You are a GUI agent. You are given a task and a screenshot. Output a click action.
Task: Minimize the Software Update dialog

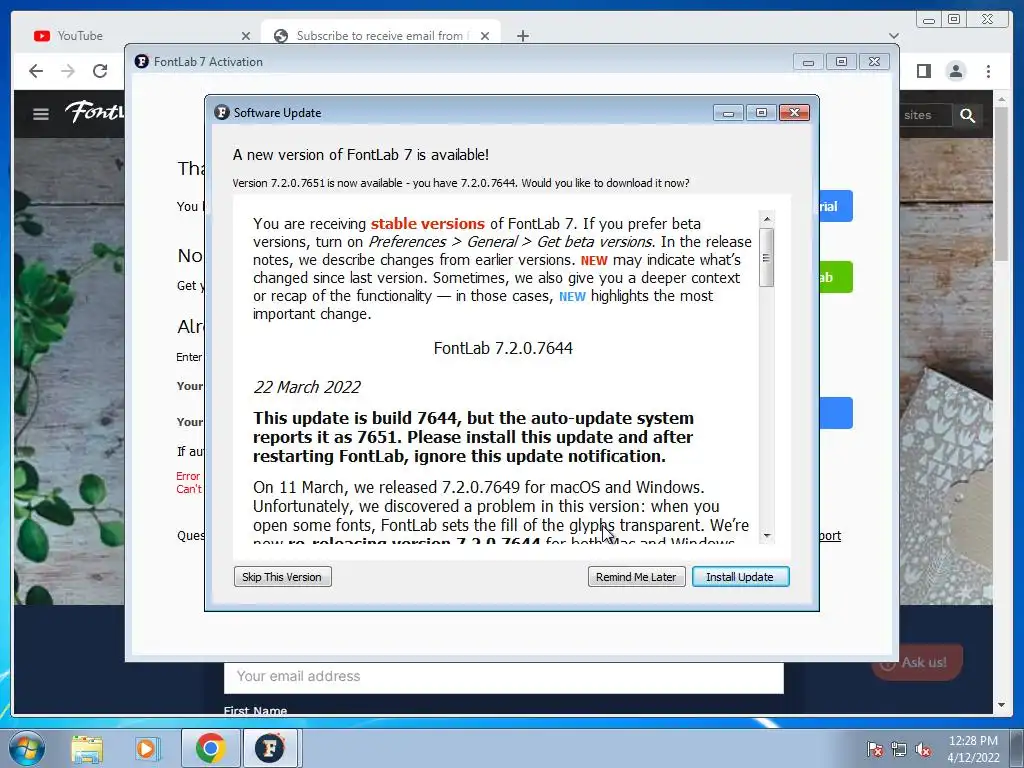pyautogui.click(x=728, y=113)
